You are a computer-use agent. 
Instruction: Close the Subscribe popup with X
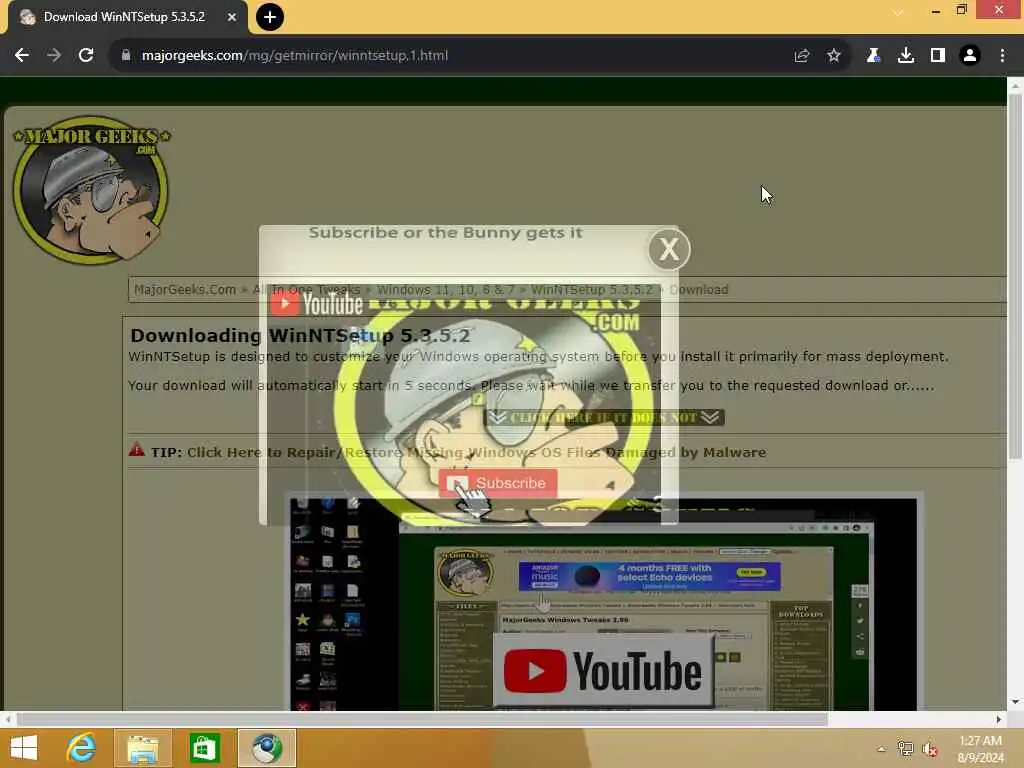tap(669, 249)
